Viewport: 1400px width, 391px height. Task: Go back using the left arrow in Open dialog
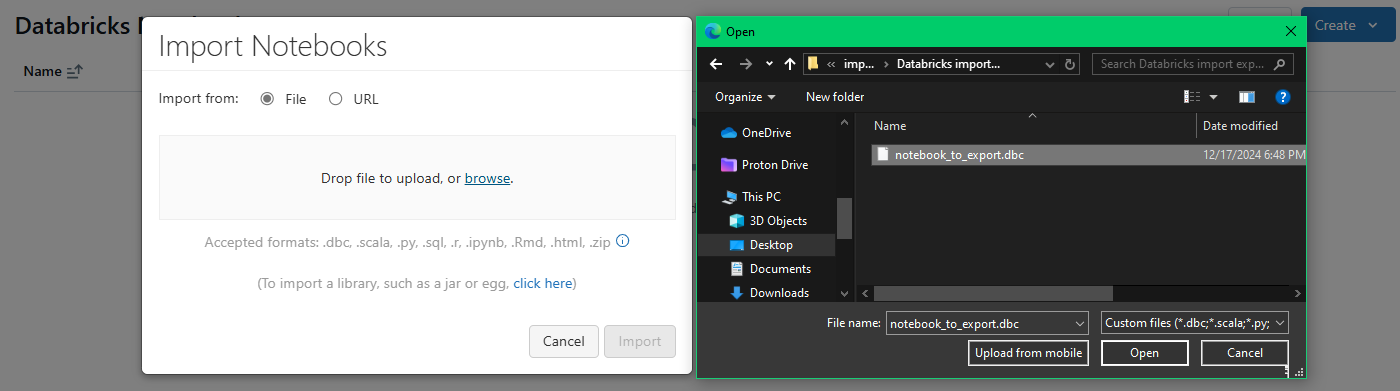point(715,64)
